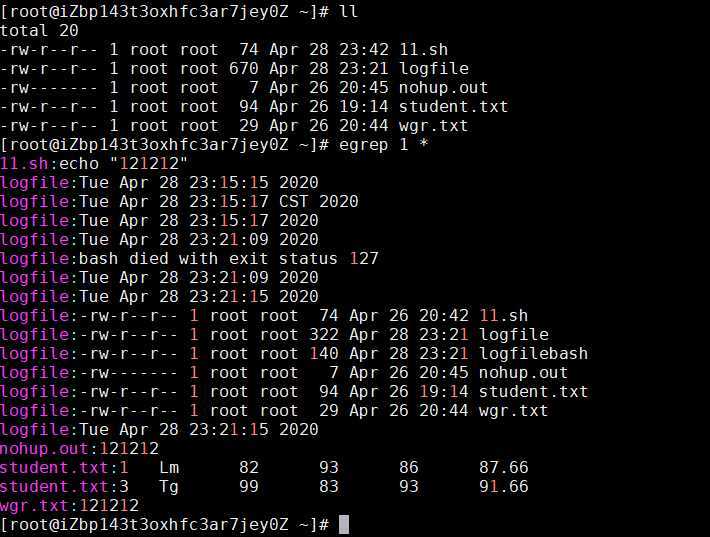This screenshot has width=710, height=537.
Task: Click value 91.66 in student.txt row
Action: click(504, 486)
